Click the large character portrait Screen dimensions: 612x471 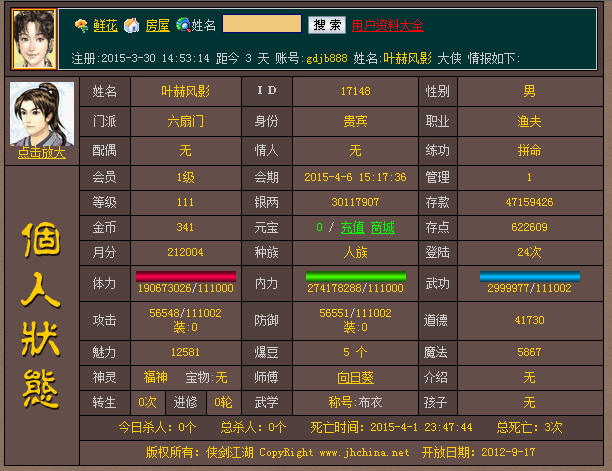[42, 114]
